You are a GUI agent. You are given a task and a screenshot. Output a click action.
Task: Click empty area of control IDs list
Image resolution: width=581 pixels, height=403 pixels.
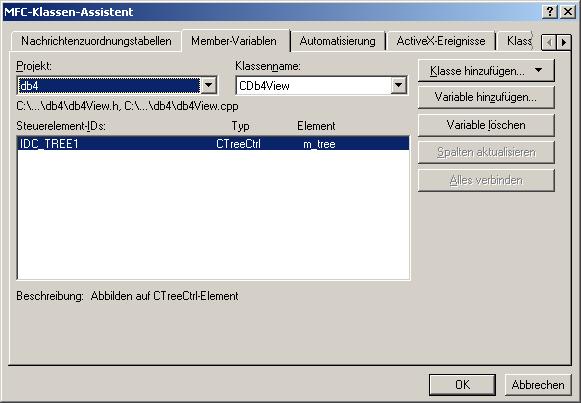pos(213,215)
